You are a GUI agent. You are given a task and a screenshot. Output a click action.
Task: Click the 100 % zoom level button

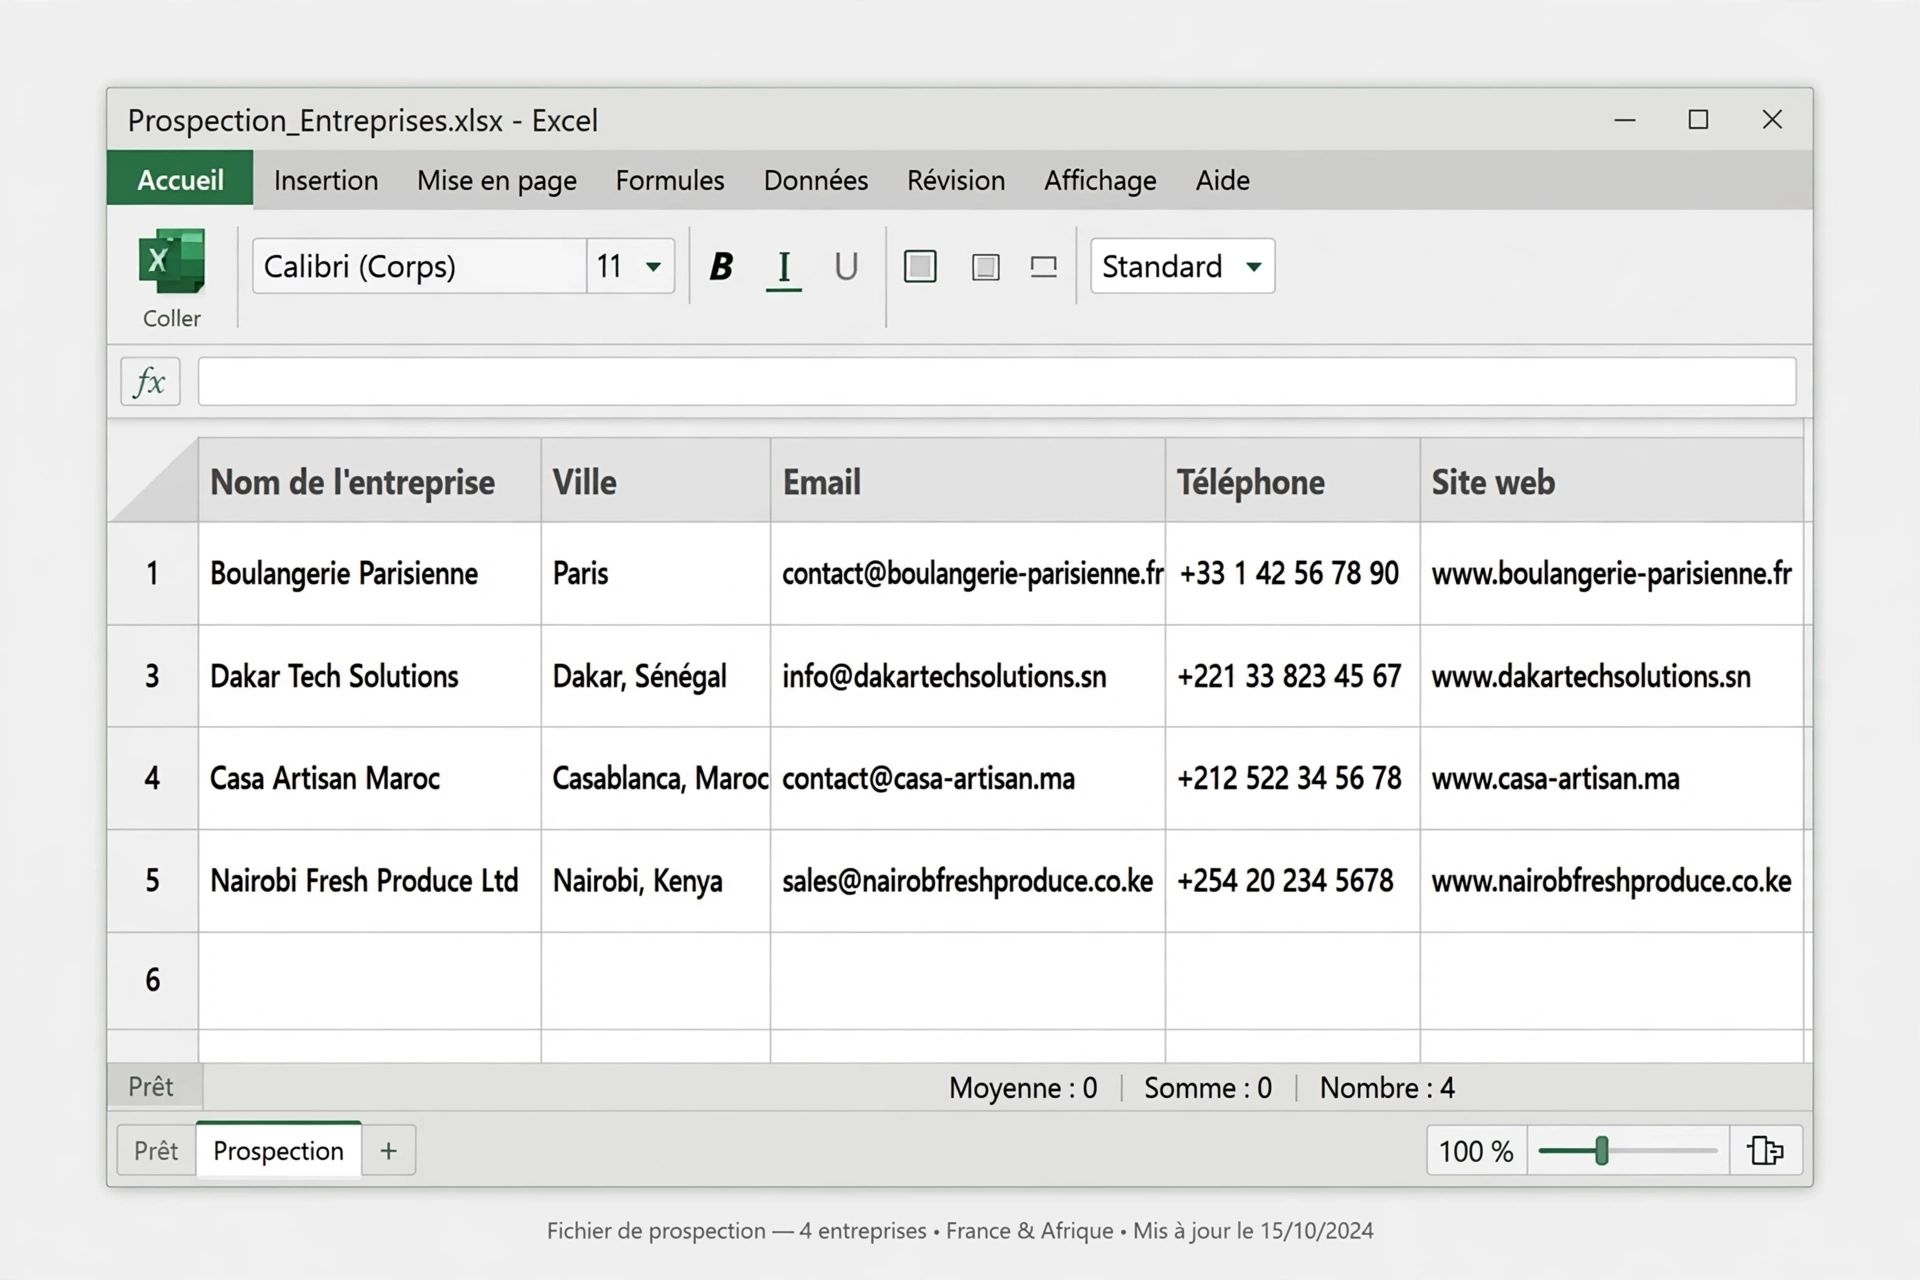[x=1476, y=1151]
